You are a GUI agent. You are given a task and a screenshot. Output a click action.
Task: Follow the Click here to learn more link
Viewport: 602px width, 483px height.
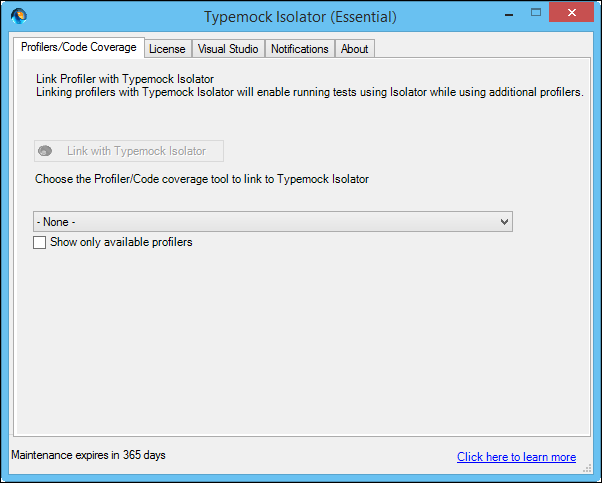pos(516,457)
